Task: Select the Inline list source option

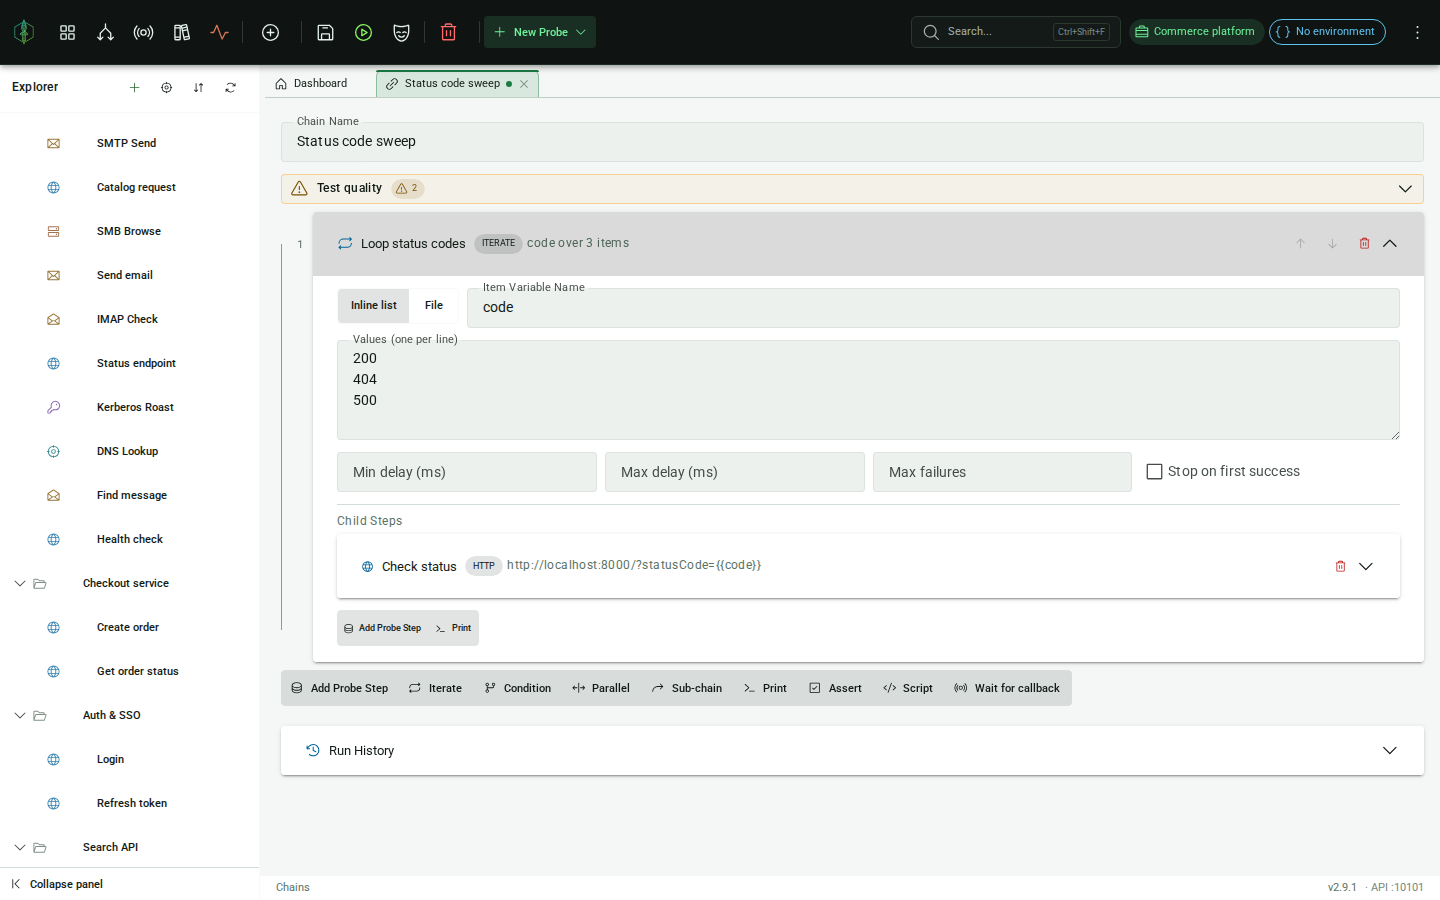Action: (373, 305)
